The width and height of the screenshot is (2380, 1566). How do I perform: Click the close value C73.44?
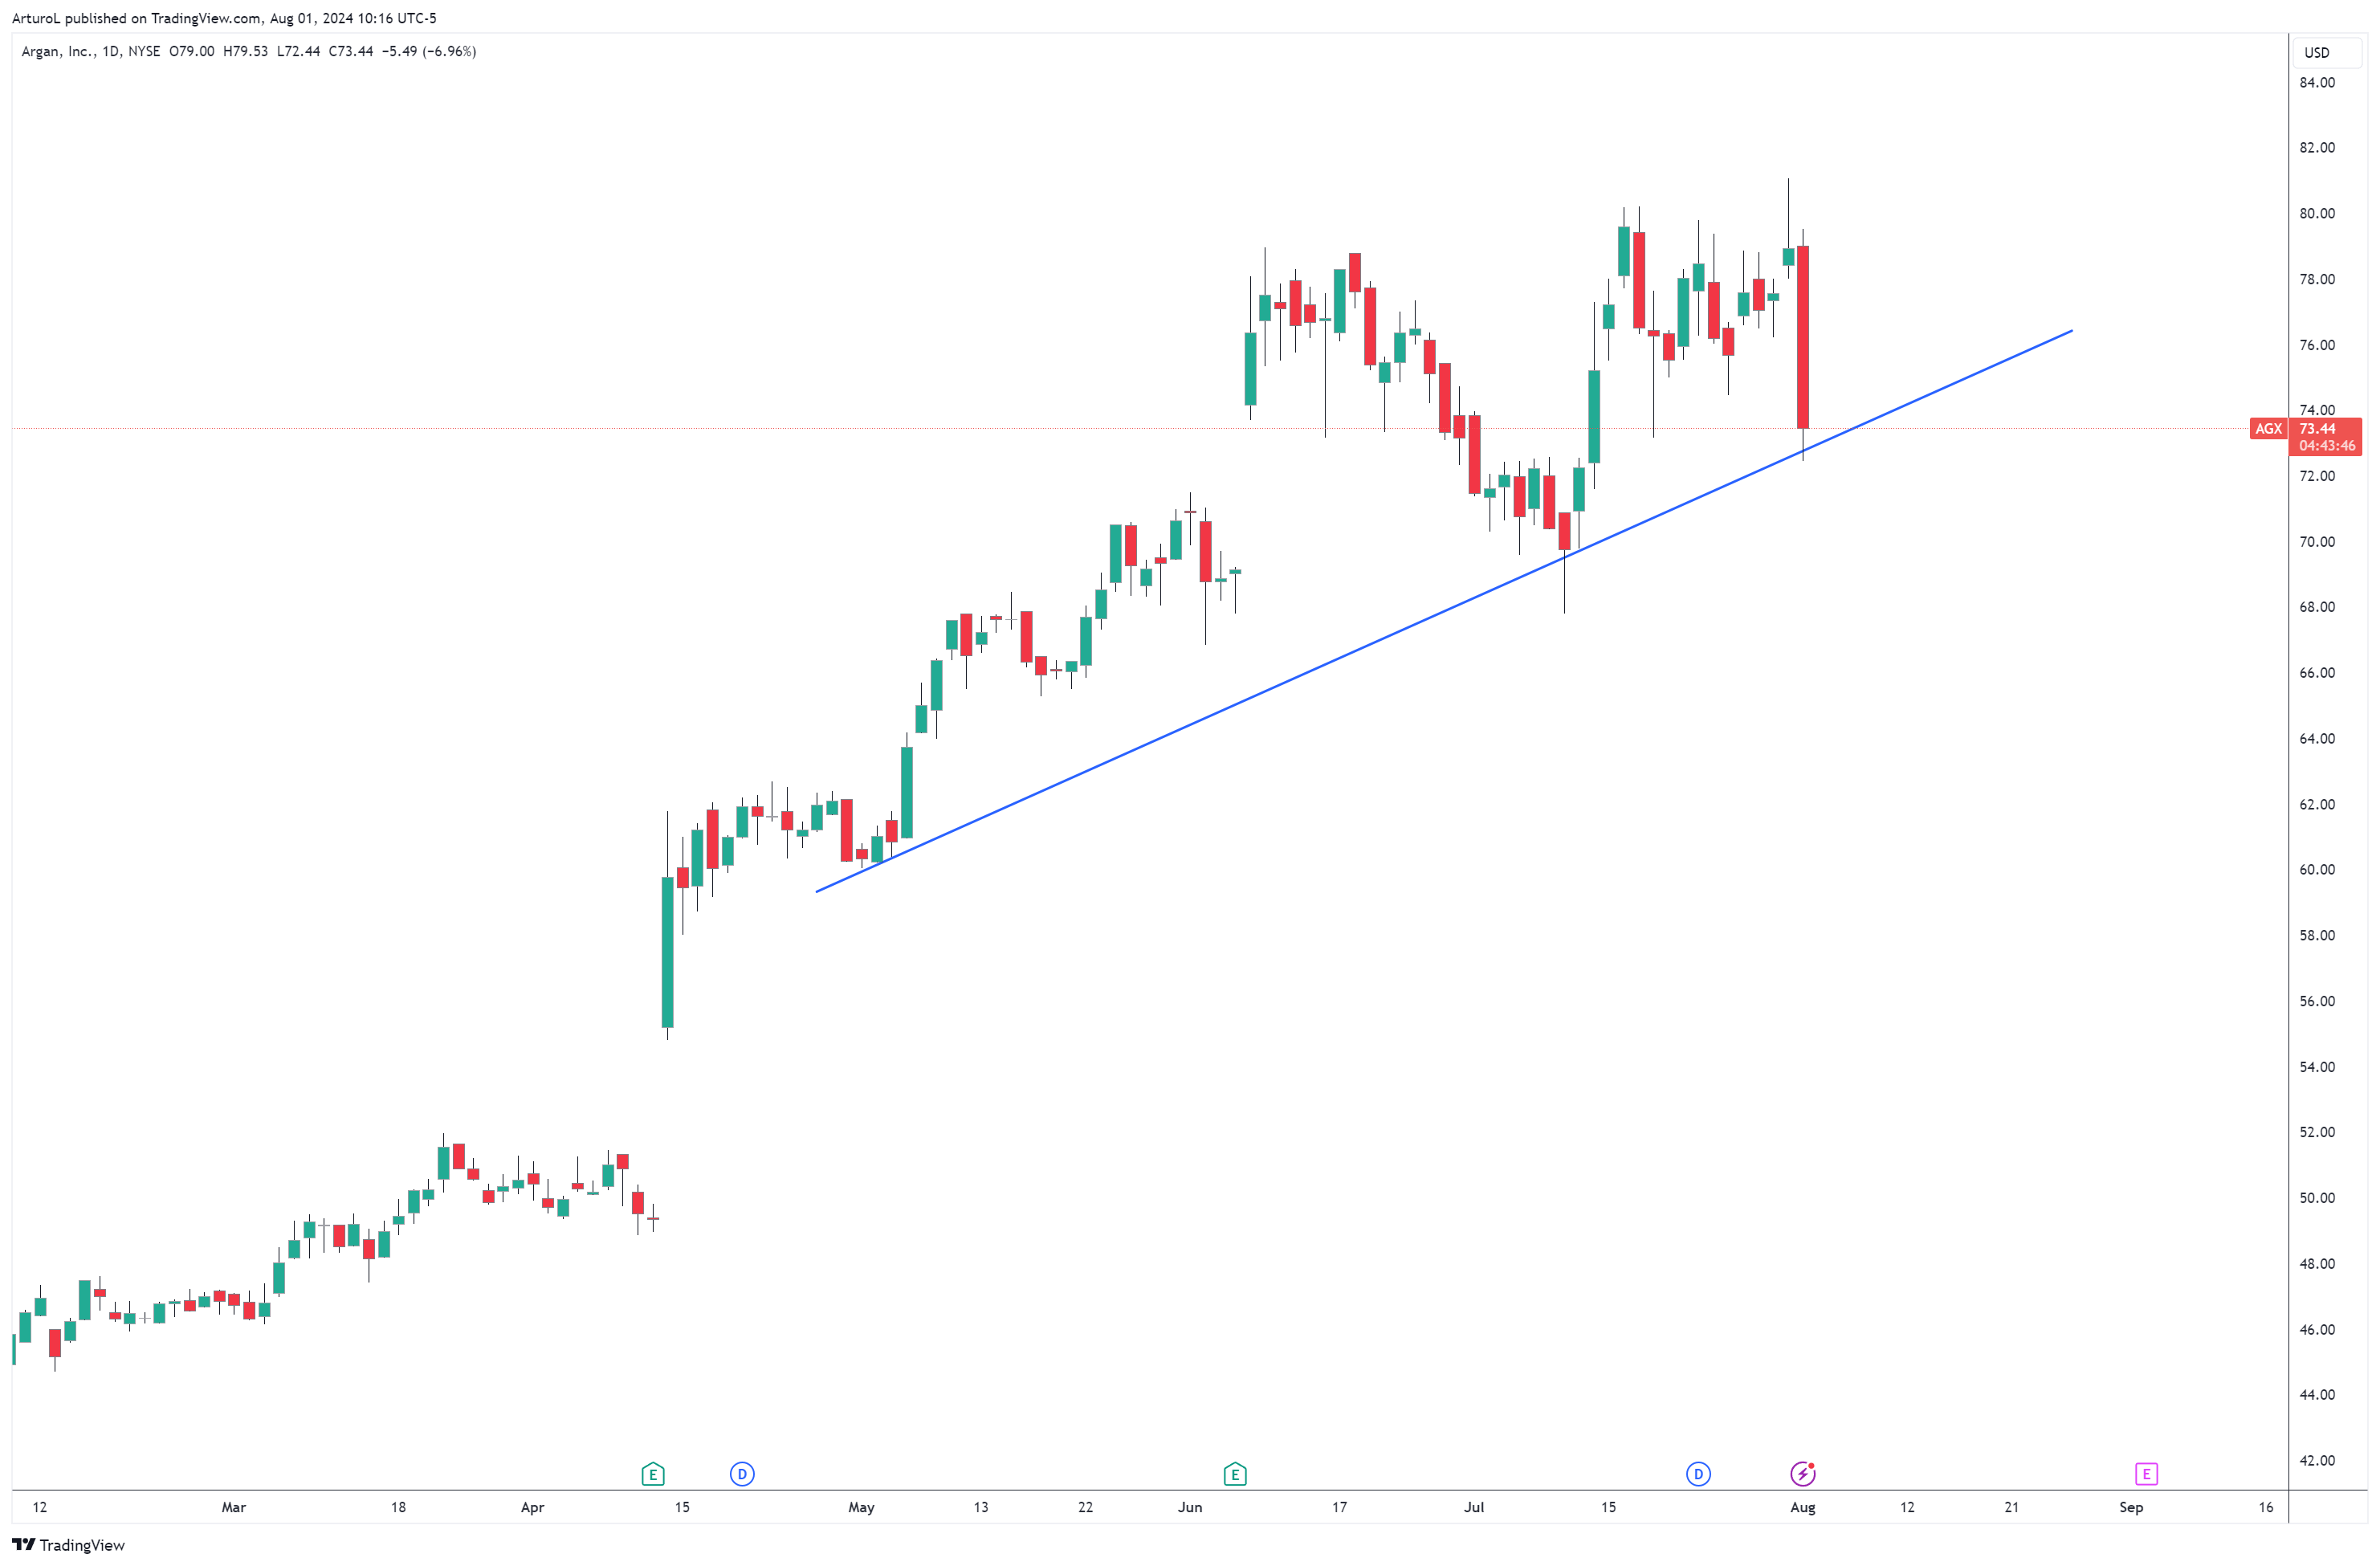coord(351,51)
